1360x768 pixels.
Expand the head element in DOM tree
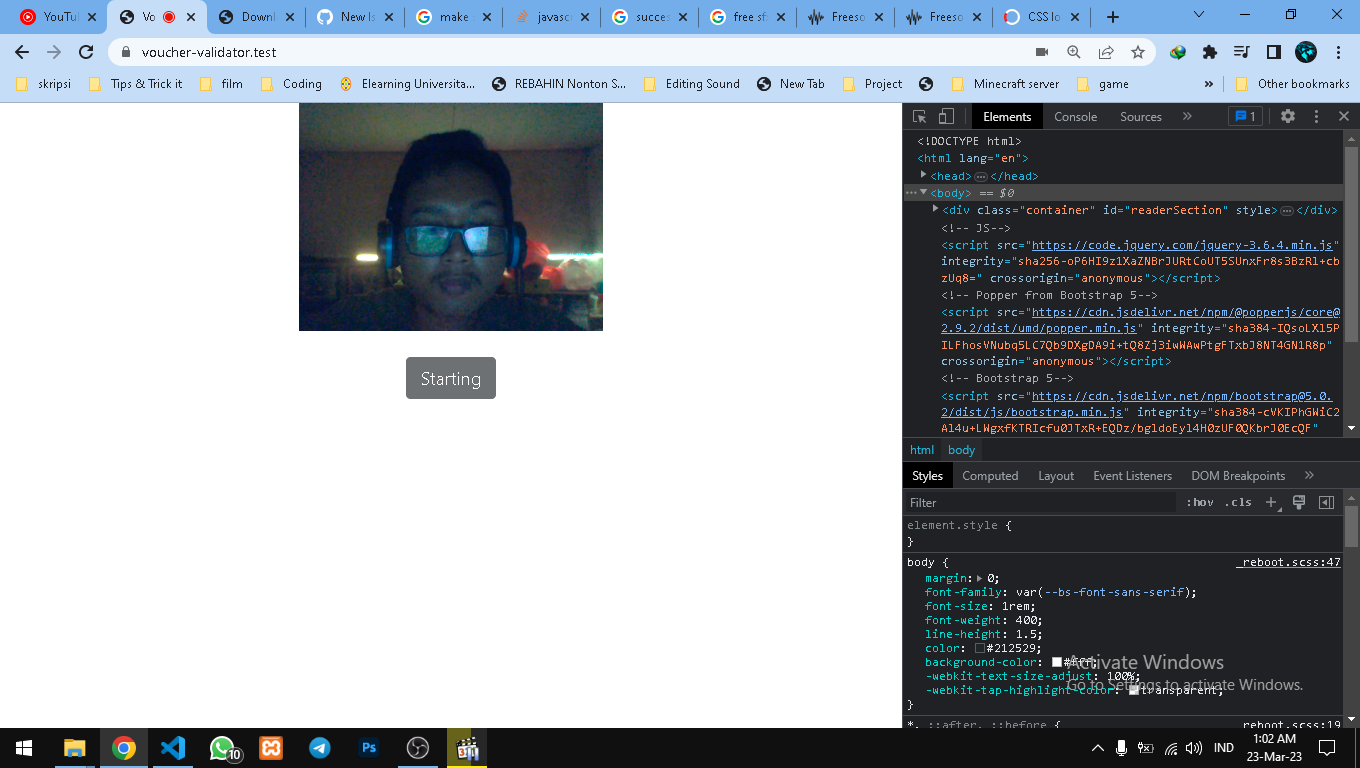tap(923, 175)
